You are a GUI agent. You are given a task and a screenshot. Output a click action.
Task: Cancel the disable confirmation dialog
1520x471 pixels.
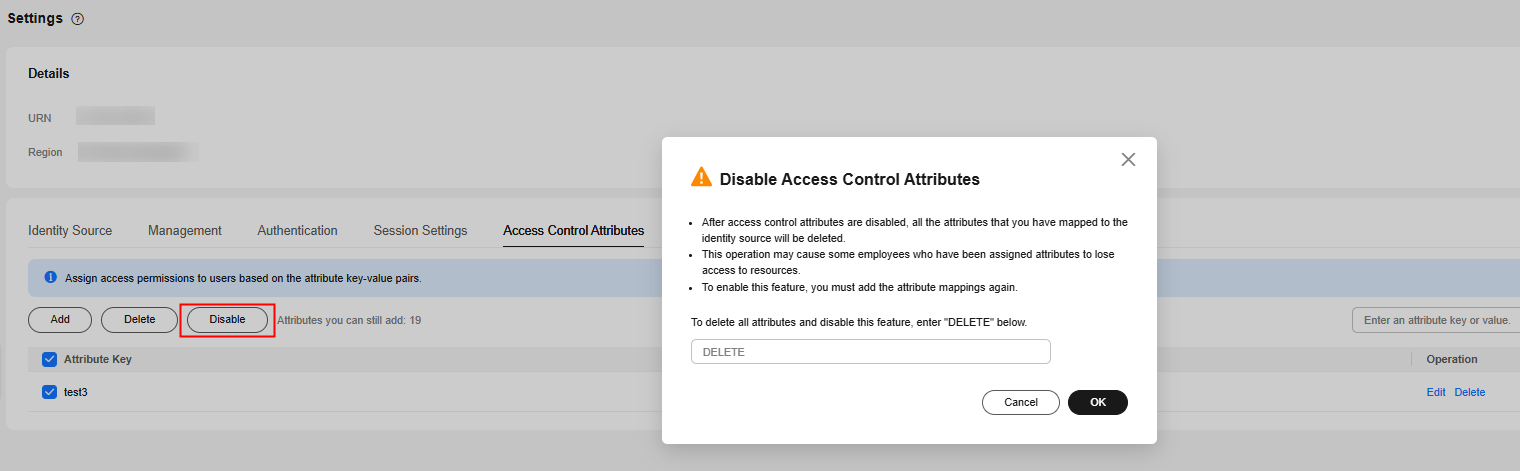click(1021, 402)
